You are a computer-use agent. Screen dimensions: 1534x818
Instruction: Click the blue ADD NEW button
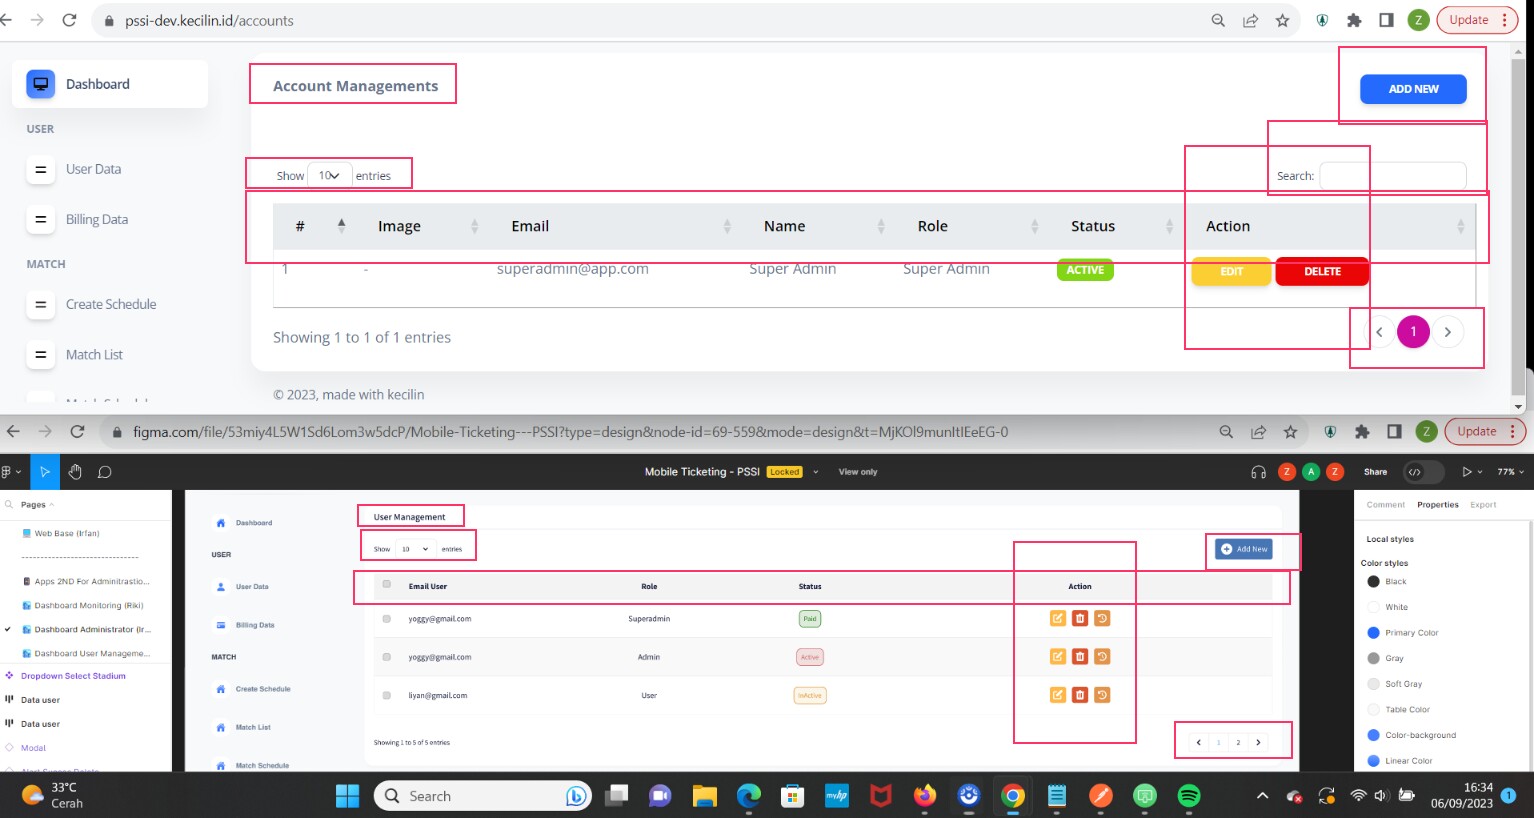click(1413, 89)
